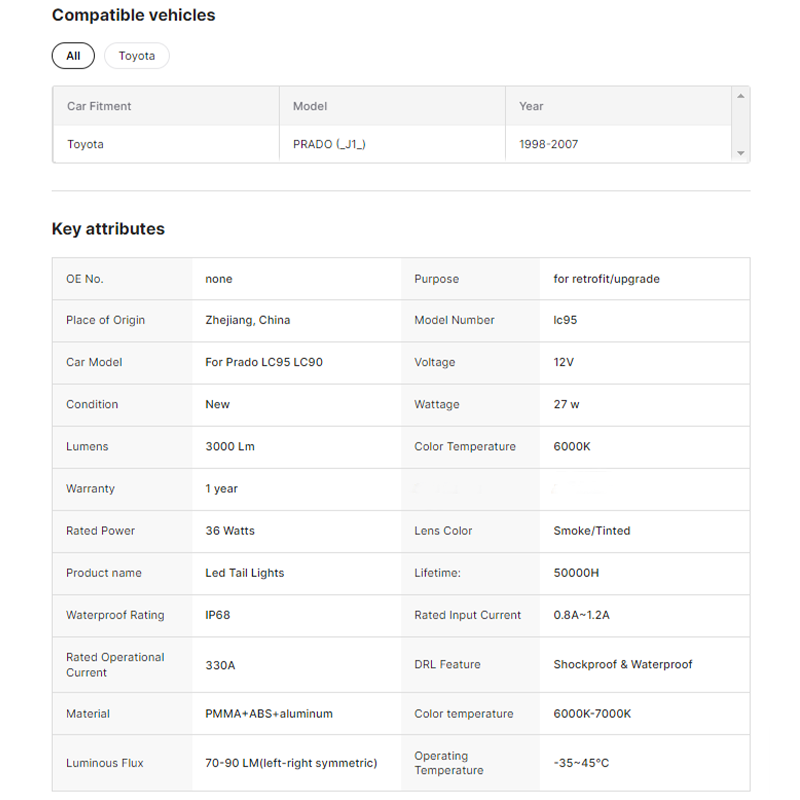Click the For Prado LC95 LC90 value
This screenshot has height=800, width=800.
click(x=264, y=362)
